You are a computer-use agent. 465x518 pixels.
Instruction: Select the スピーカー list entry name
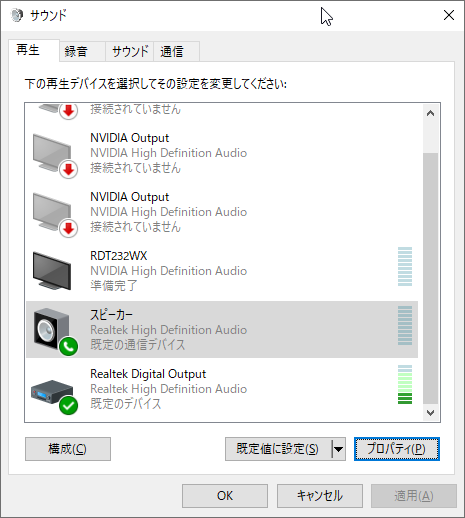[x=112, y=315]
